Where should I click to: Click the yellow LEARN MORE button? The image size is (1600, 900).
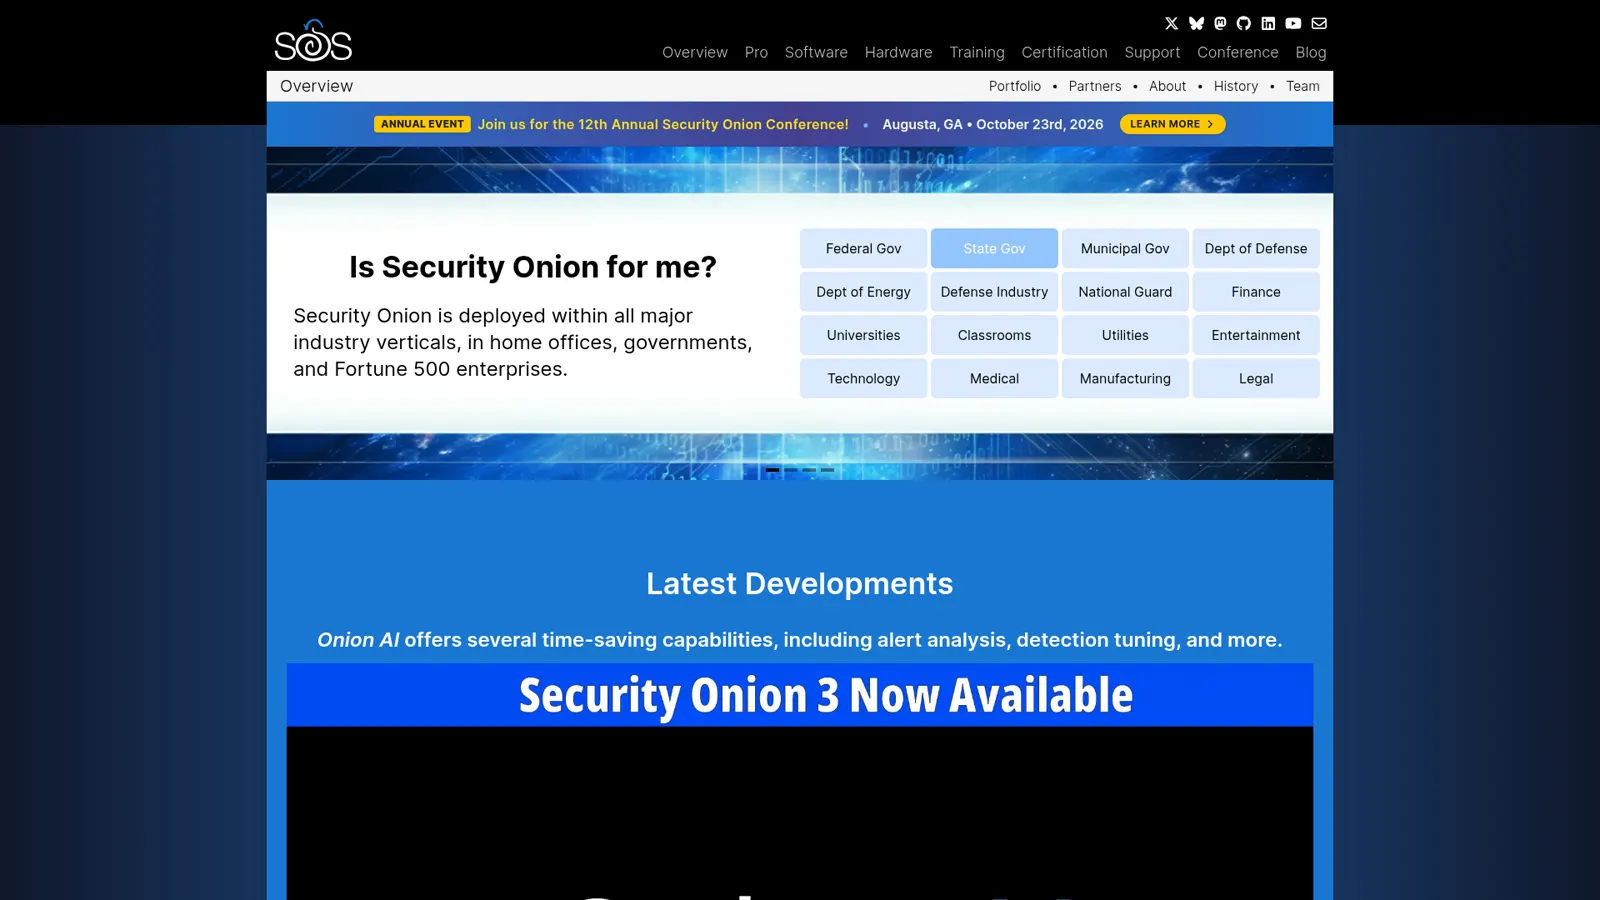[x=1172, y=124]
